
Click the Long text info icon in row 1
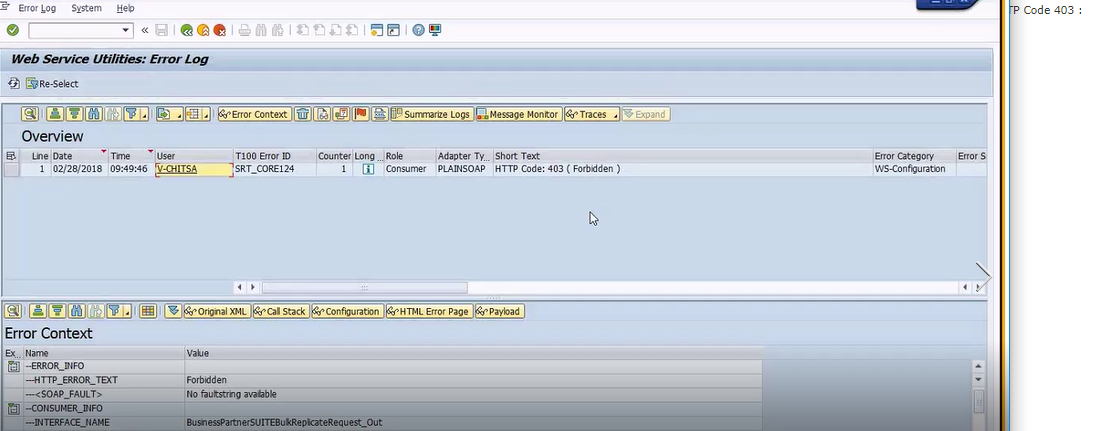click(x=367, y=170)
